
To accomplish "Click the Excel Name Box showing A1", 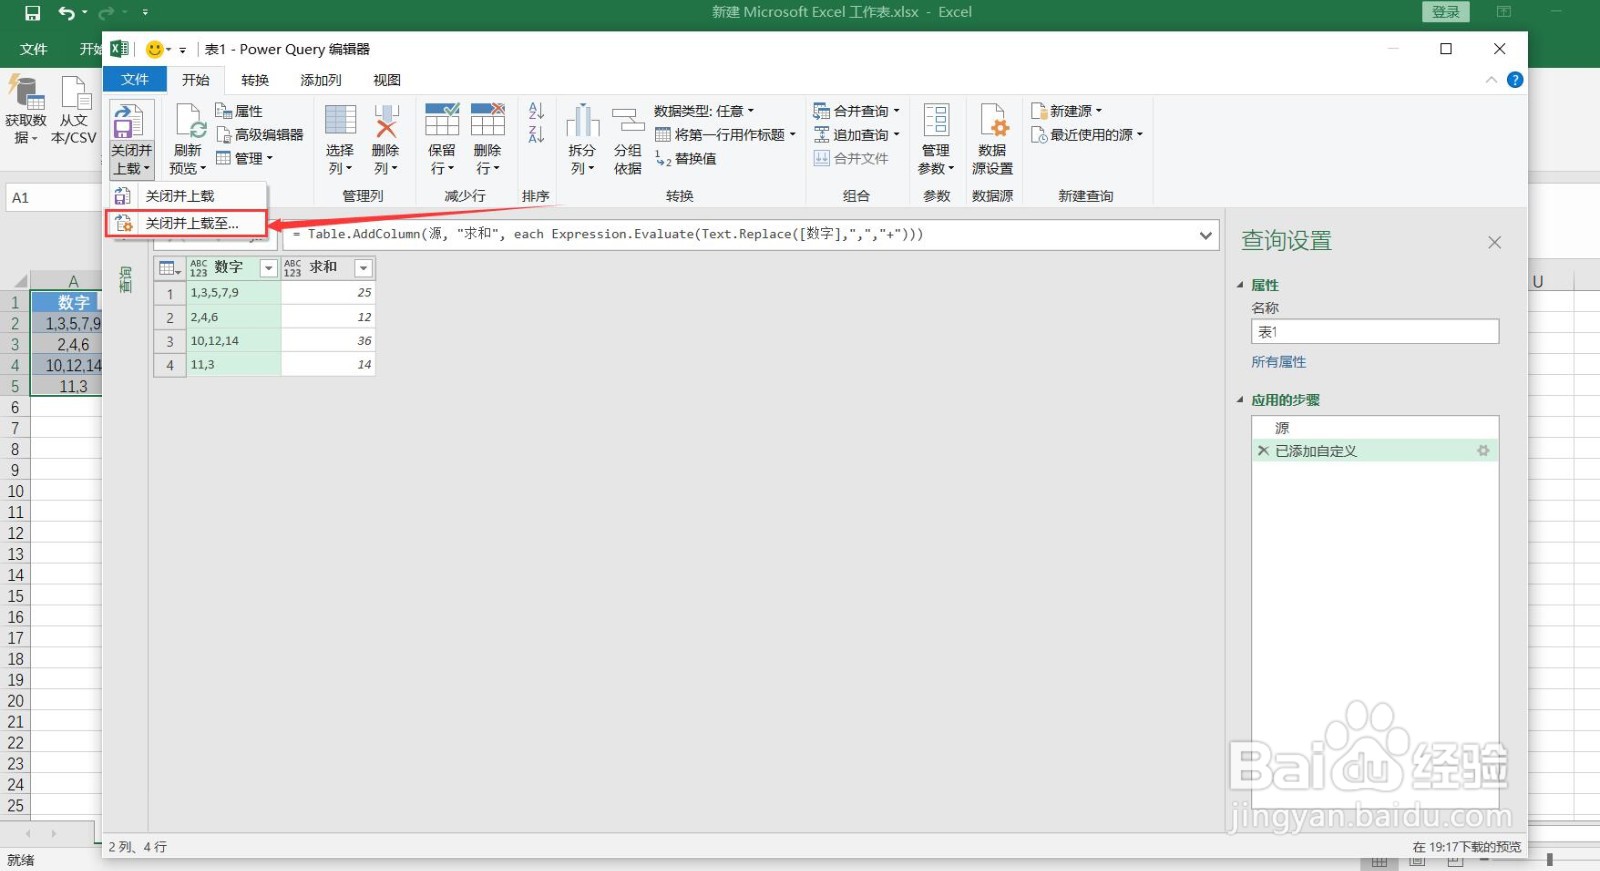I will click(53, 198).
